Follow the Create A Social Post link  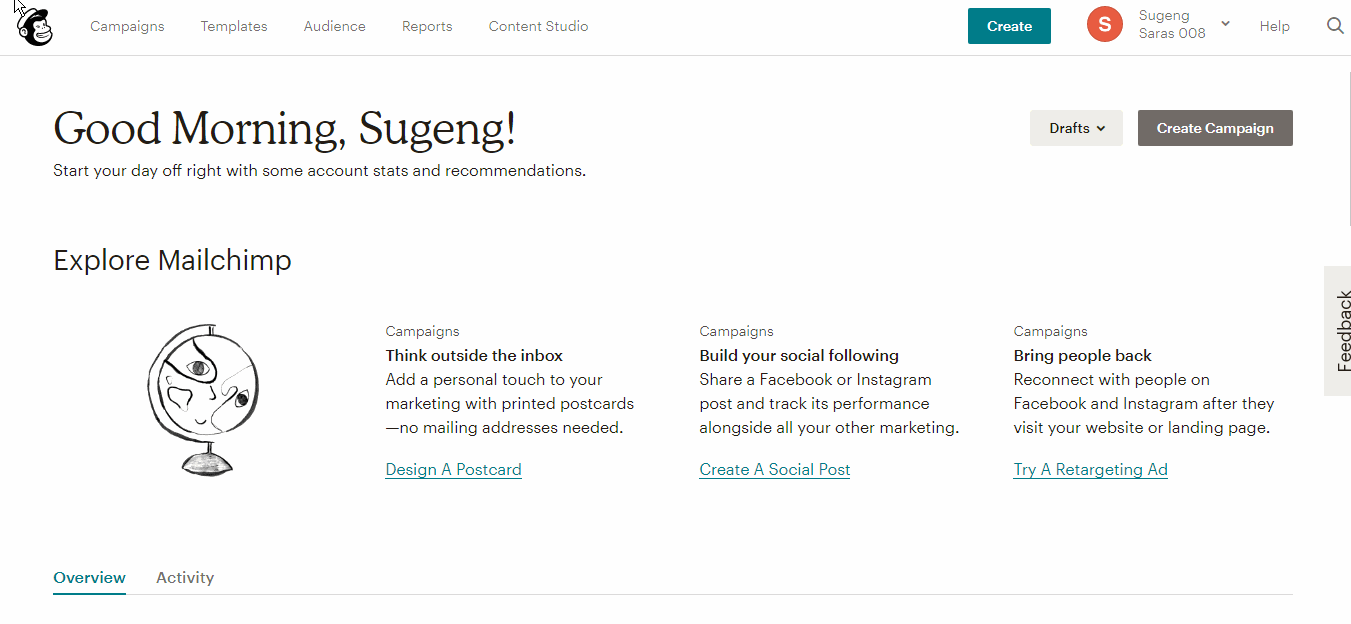[x=775, y=469]
